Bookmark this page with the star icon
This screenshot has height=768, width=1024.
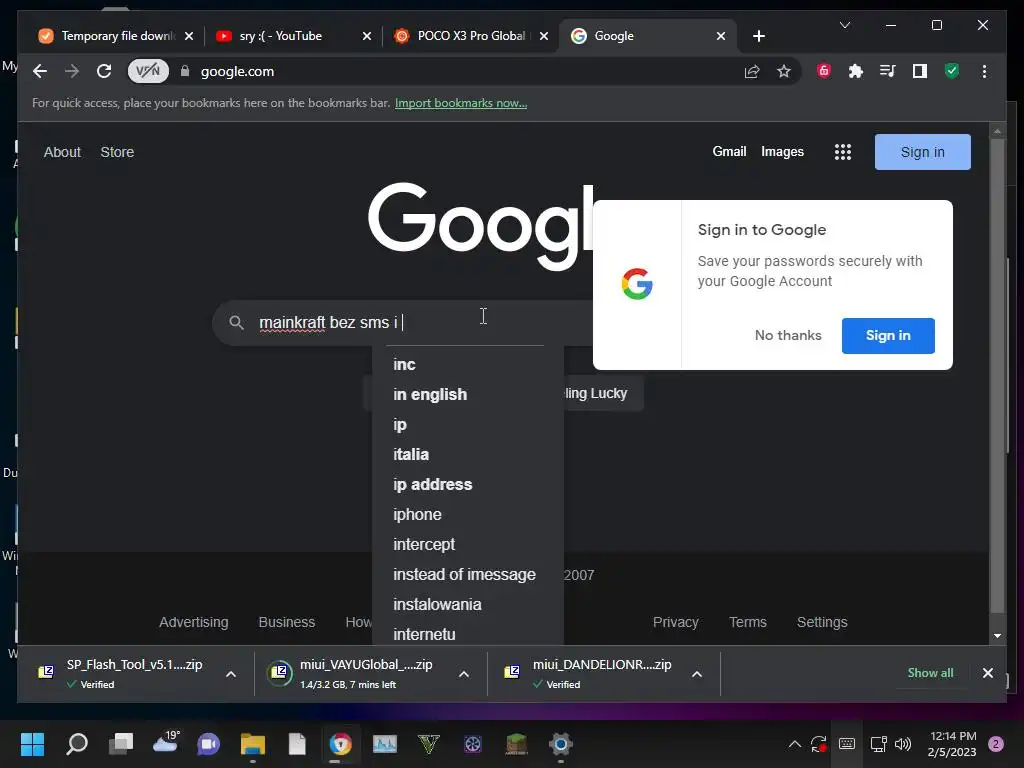[784, 71]
